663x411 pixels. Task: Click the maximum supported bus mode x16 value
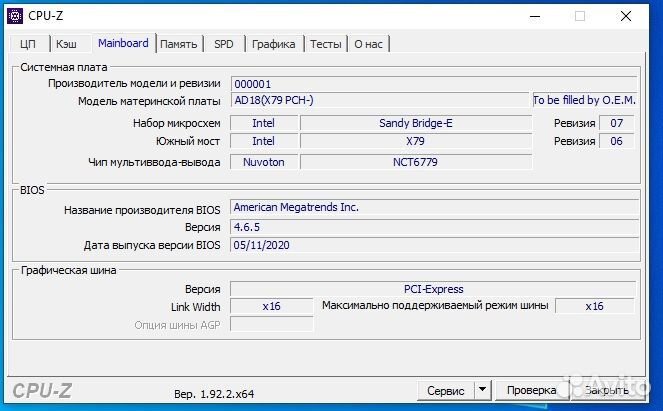(x=595, y=306)
